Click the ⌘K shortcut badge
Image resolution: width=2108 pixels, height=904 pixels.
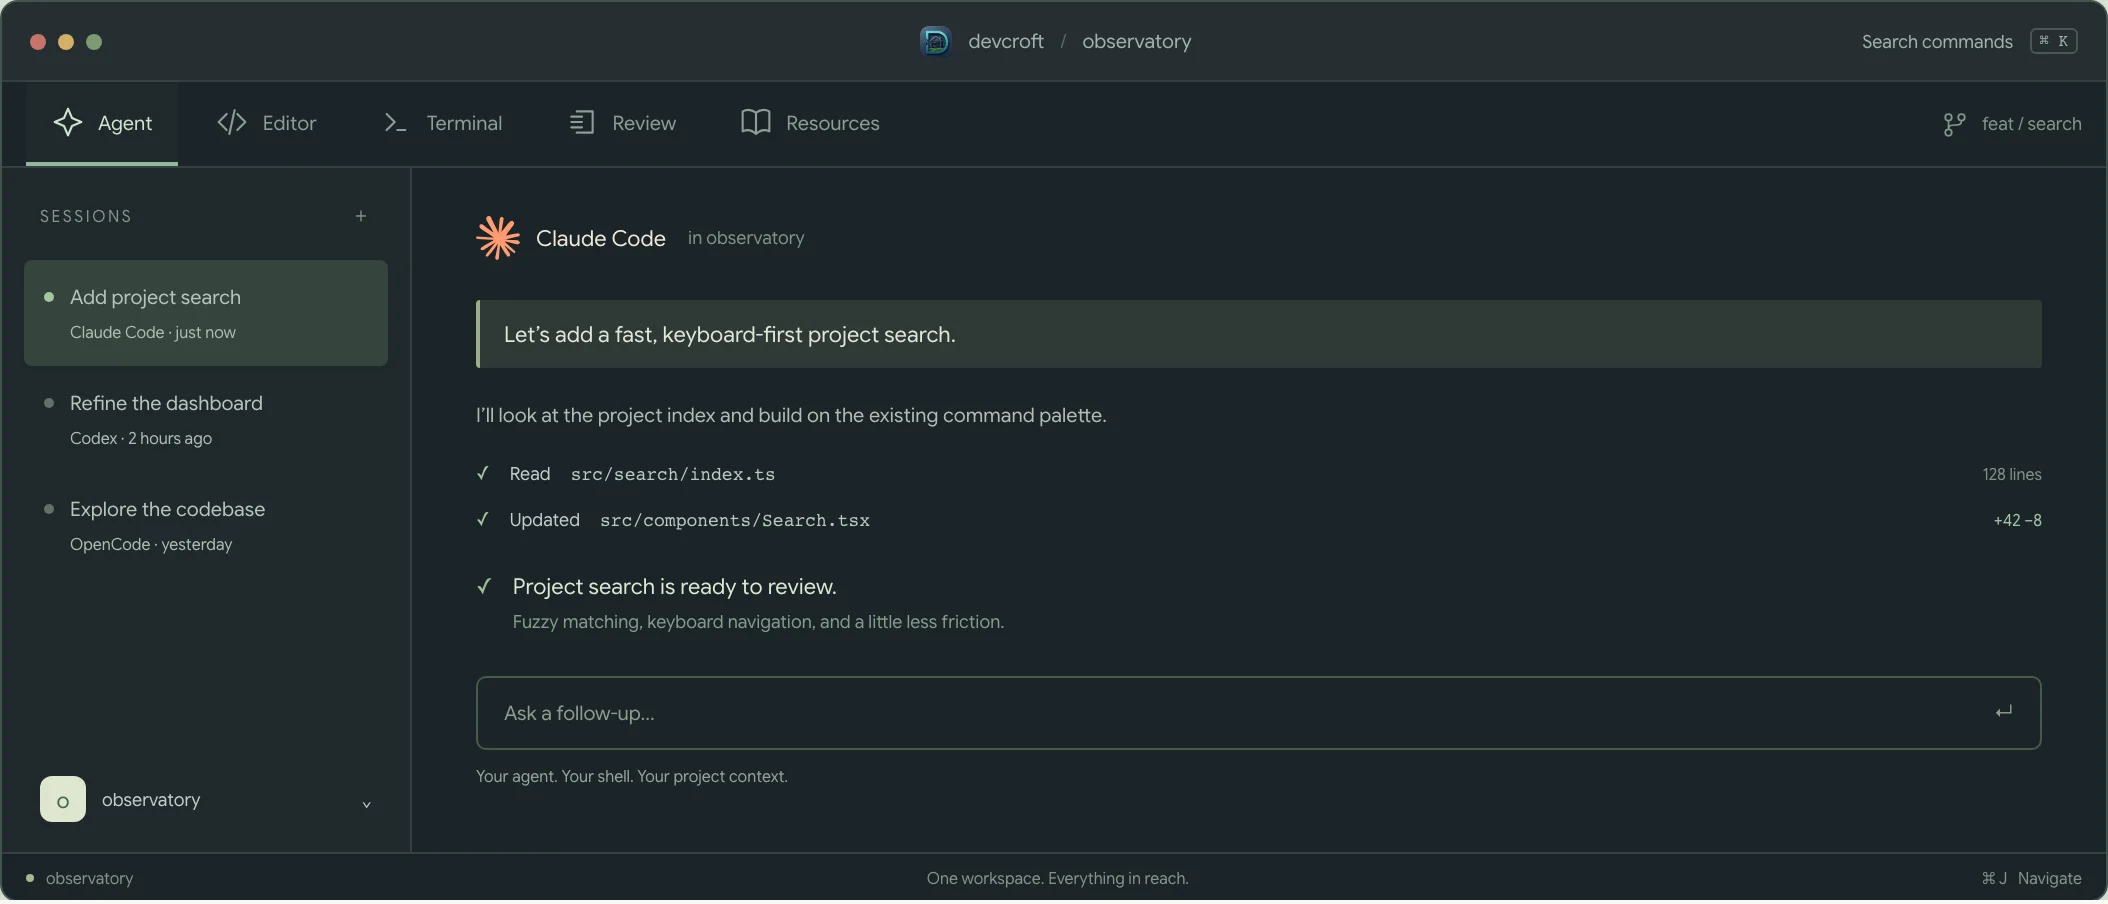click(2053, 41)
